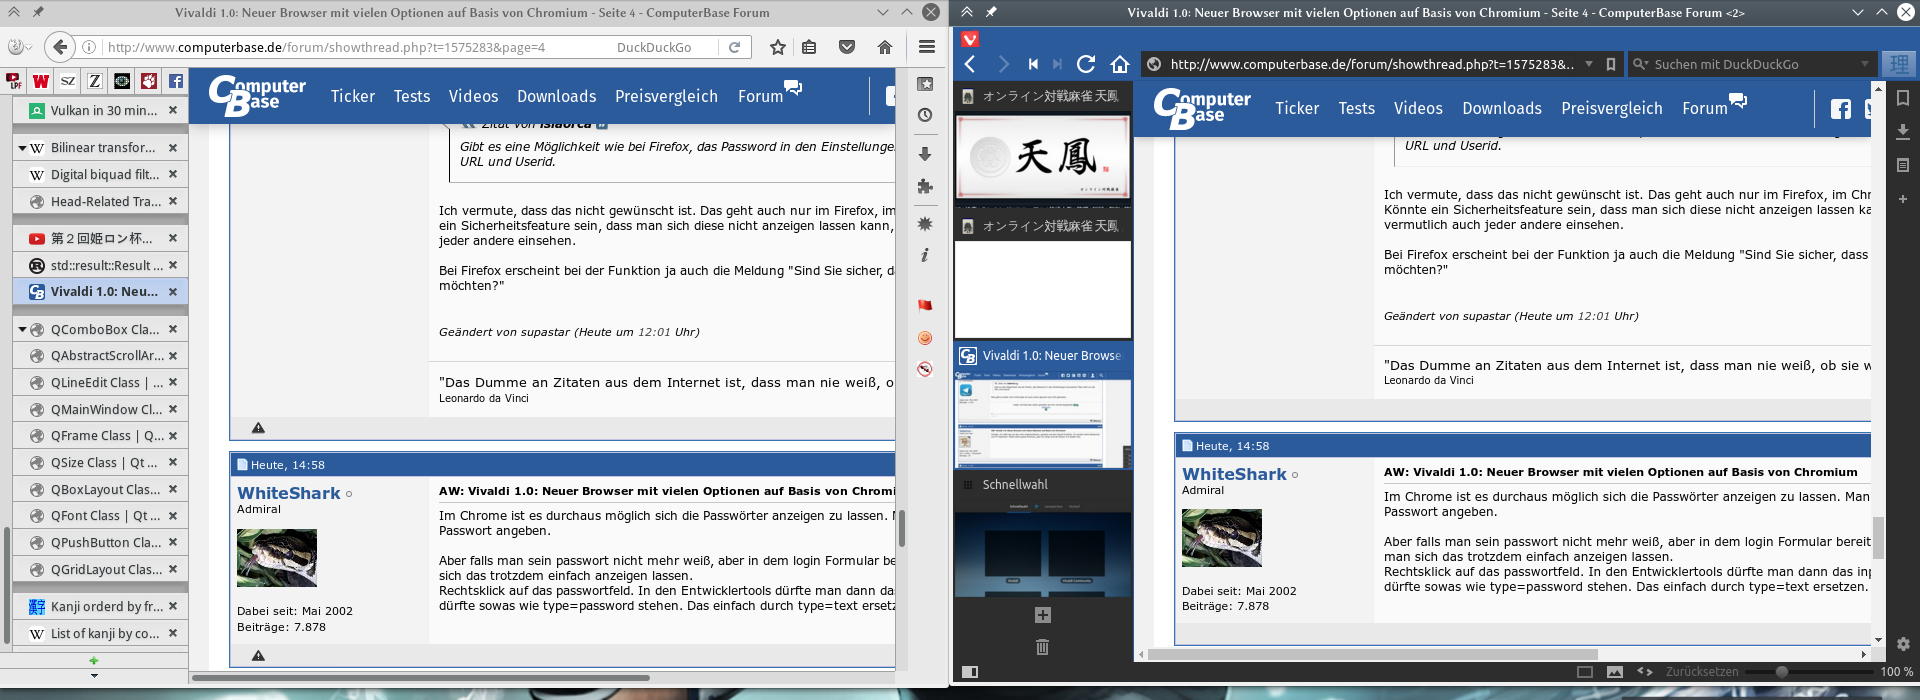Viewport: 1920px width, 700px height.
Task: Open site info icon in Firefox's URL bar
Action: tap(89, 47)
